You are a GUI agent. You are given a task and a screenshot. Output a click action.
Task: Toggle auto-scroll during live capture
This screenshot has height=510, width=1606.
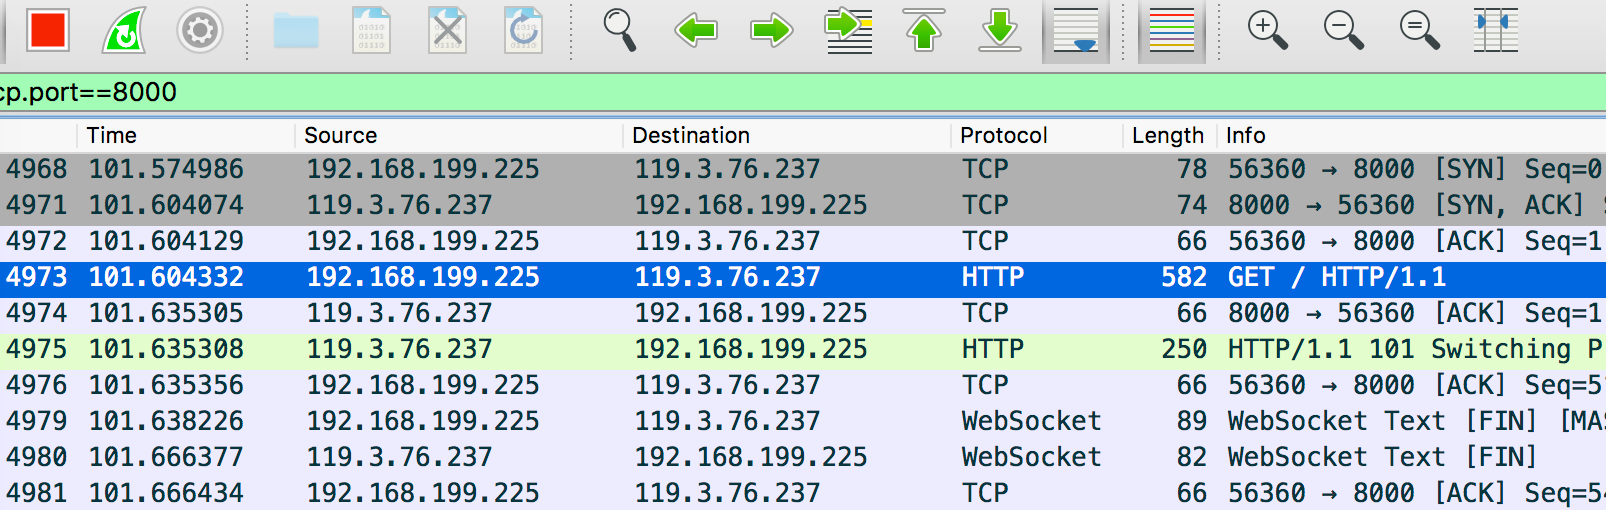click(x=1076, y=30)
